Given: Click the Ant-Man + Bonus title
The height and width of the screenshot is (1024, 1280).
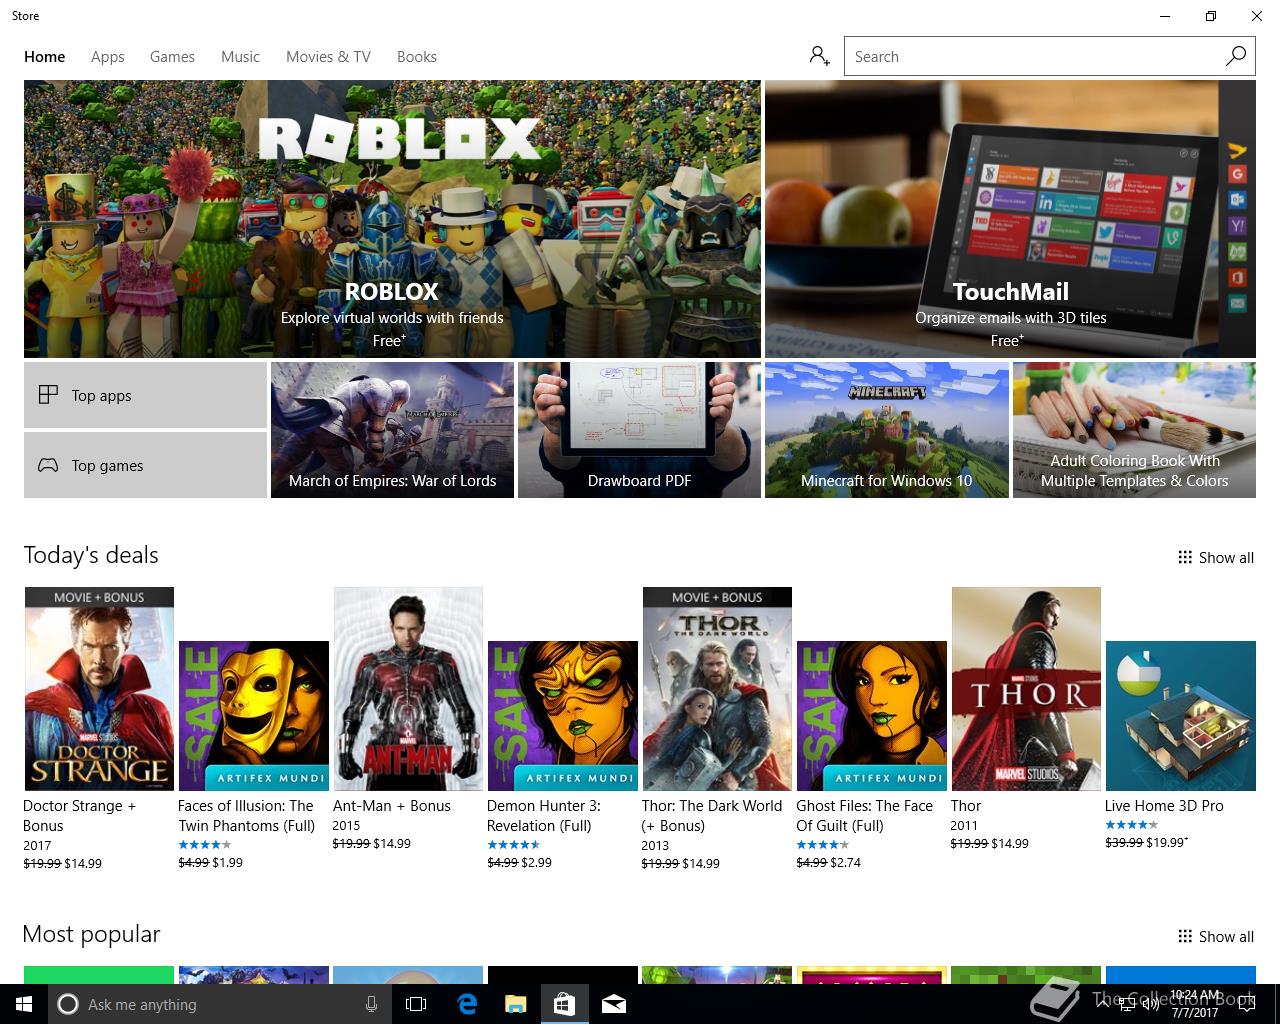Looking at the screenshot, I should click(x=391, y=805).
